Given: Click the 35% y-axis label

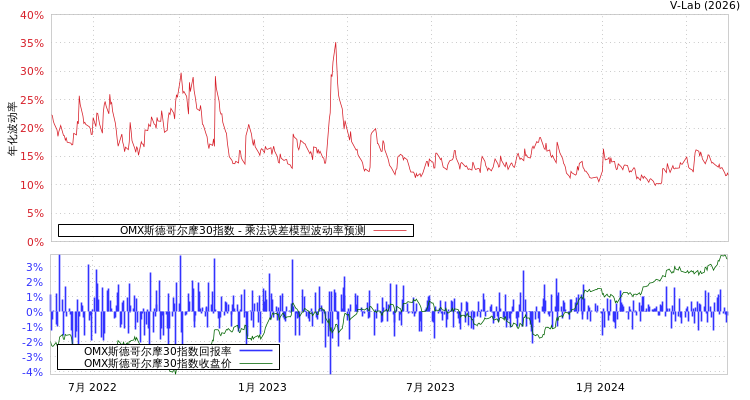Looking at the screenshot, I should click(x=32, y=43).
